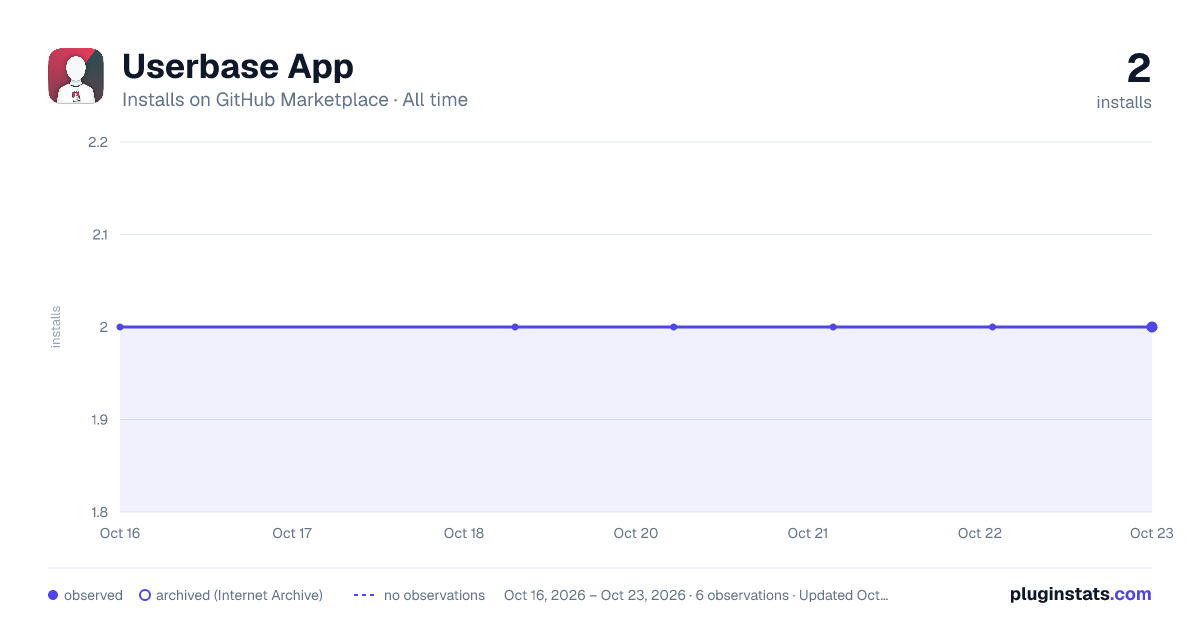Click 'archived (Internet Archive)' legend text

[x=239, y=595]
